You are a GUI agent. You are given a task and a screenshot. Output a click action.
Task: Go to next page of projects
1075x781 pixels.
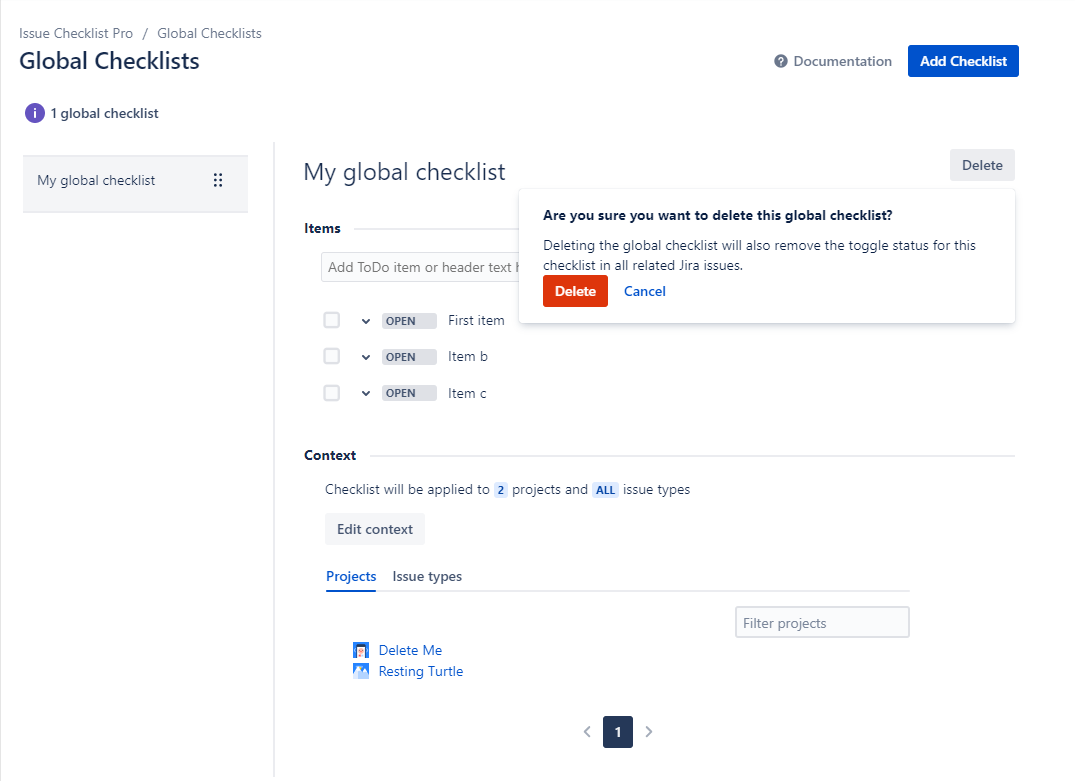[649, 732]
